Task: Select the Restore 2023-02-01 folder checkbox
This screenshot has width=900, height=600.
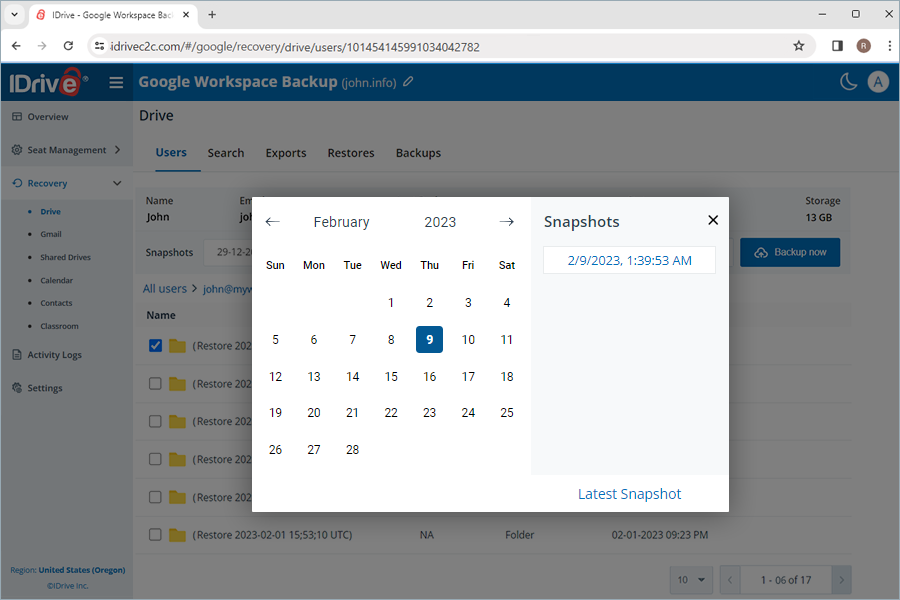Action: coord(155,534)
